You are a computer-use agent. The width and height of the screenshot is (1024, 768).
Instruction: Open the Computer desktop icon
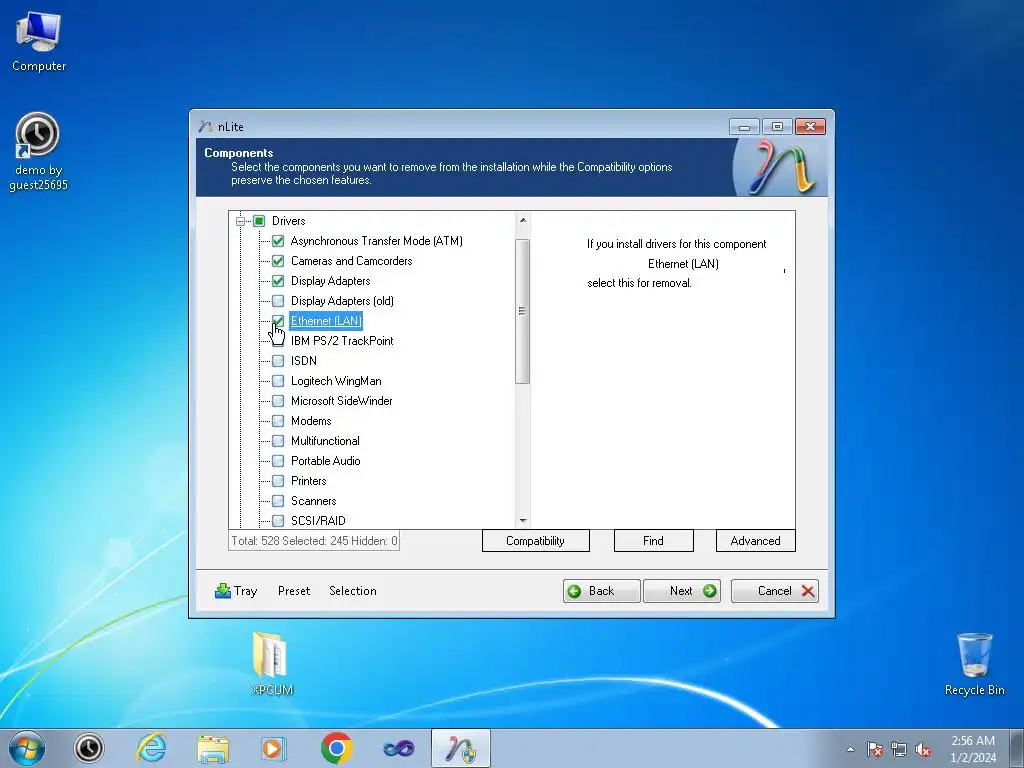coord(39,41)
